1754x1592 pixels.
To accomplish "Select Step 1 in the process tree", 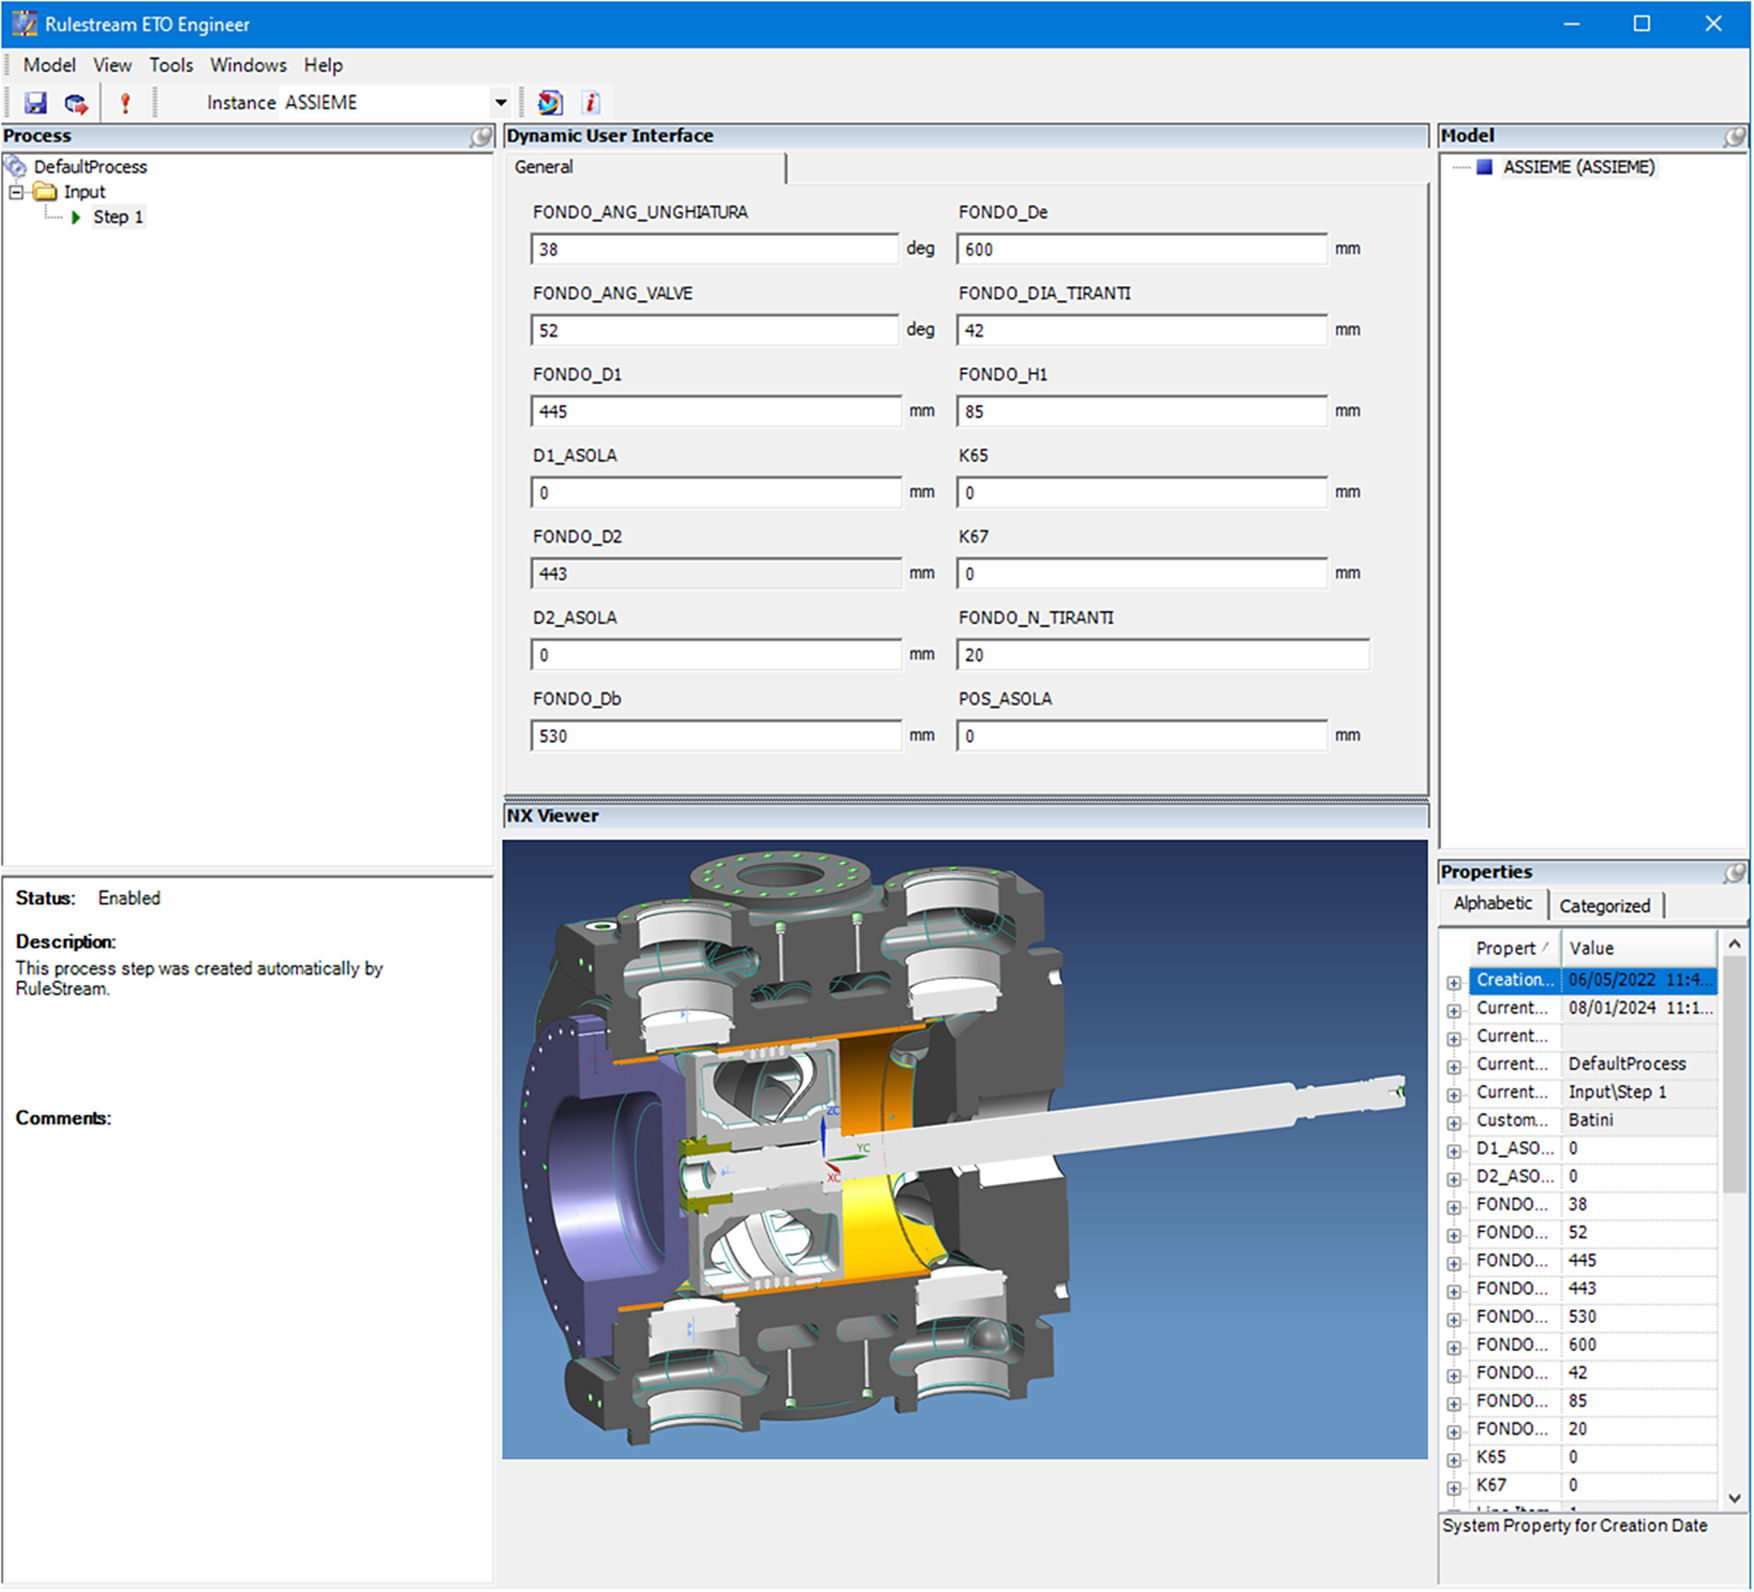I will point(118,217).
